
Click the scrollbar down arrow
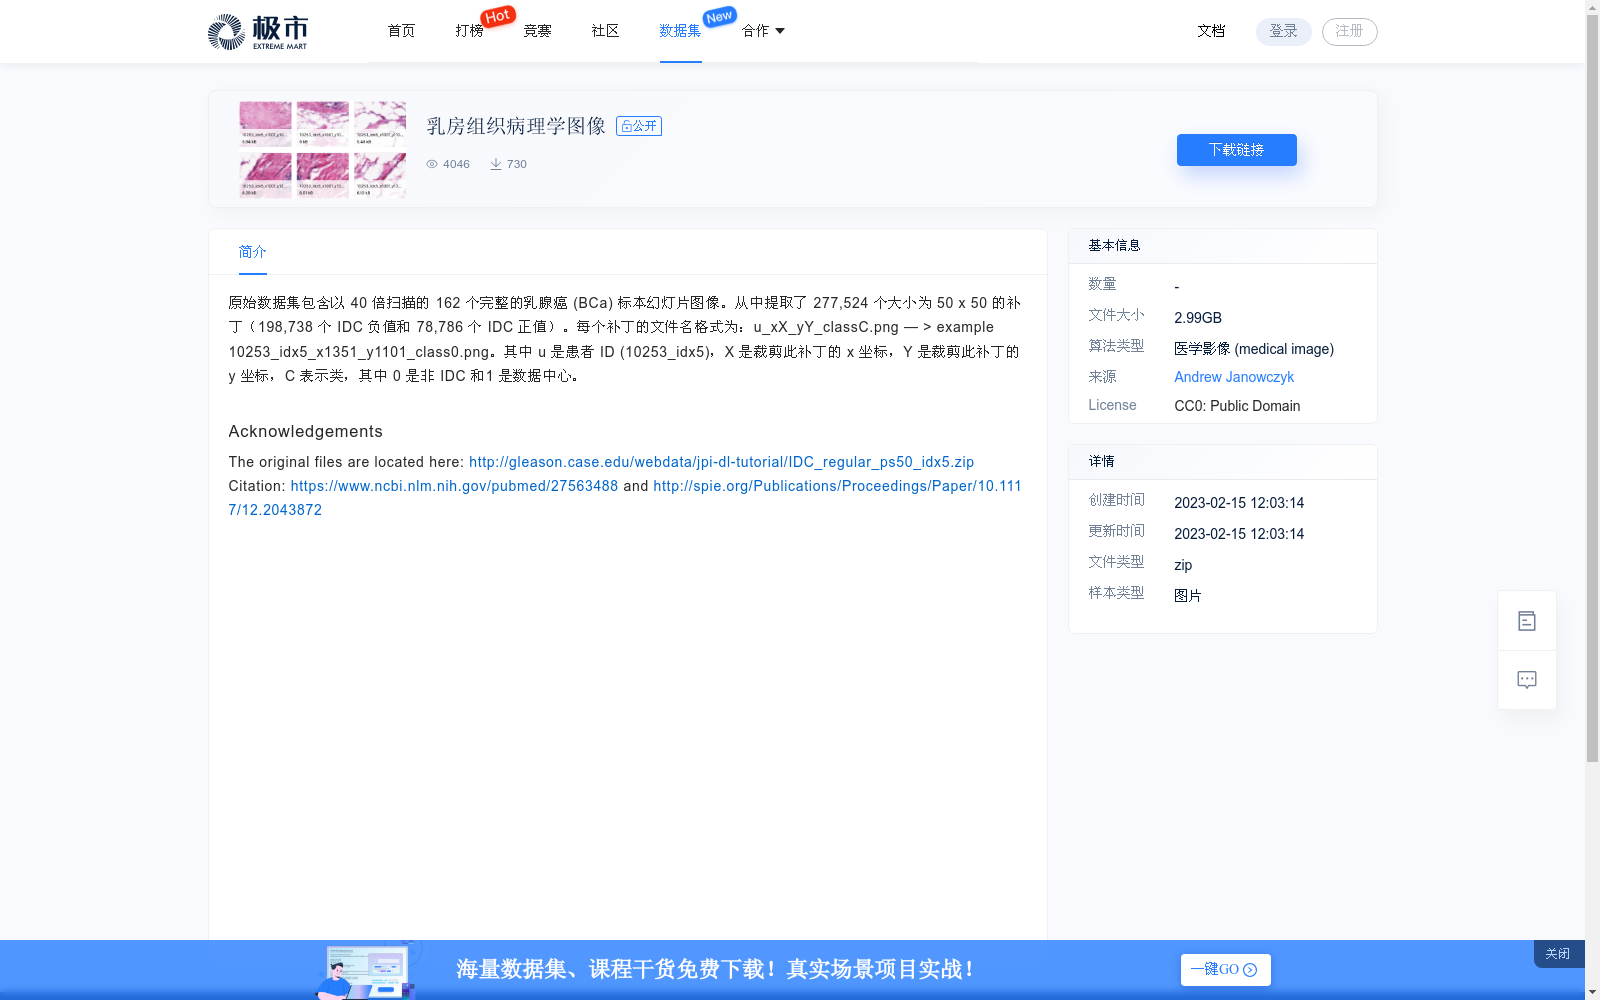click(1592, 992)
